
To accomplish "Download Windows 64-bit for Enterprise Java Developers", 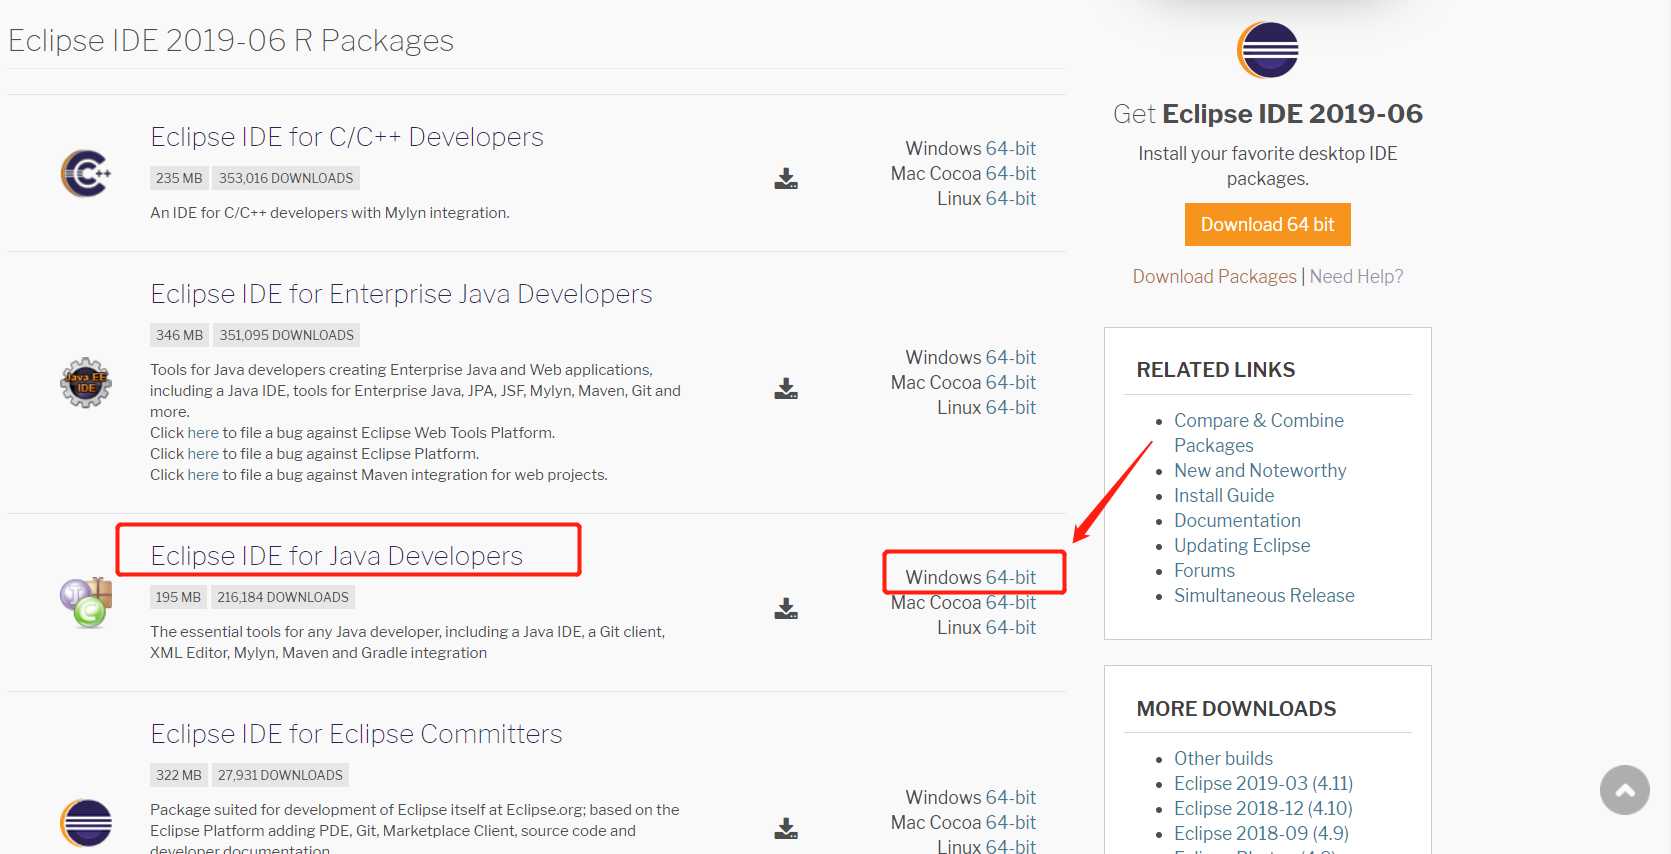I will tap(1011, 357).
